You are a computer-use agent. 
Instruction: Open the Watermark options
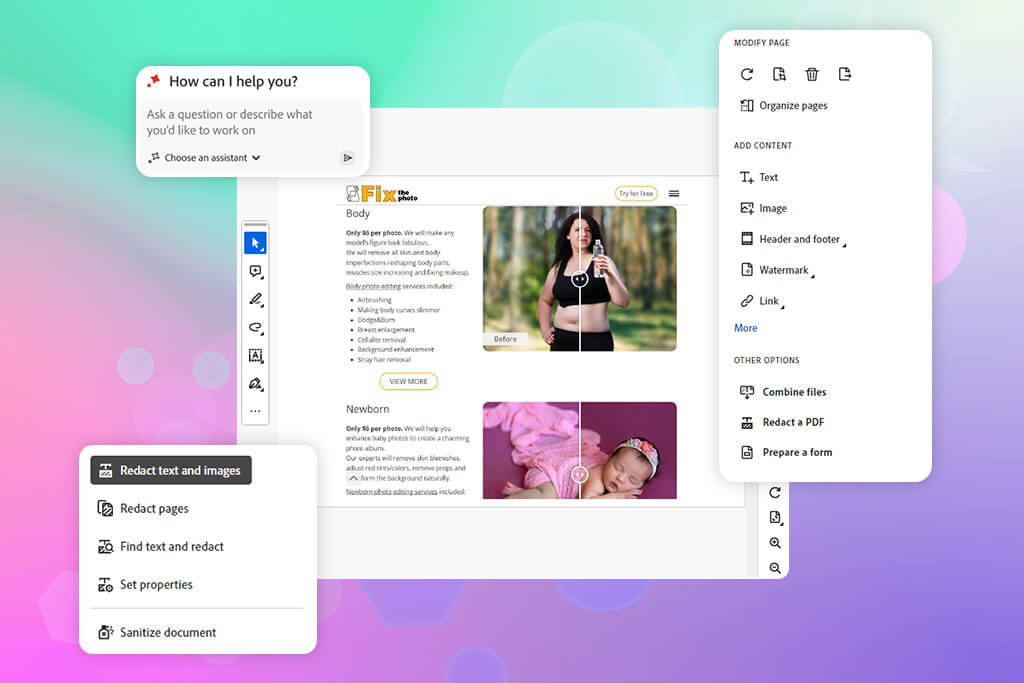777,270
